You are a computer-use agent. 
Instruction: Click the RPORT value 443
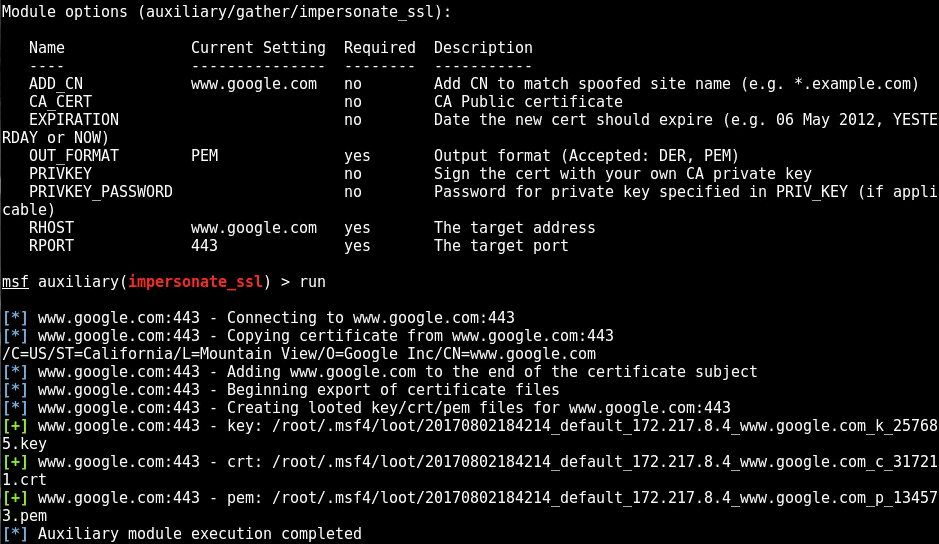click(x=204, y=246)
